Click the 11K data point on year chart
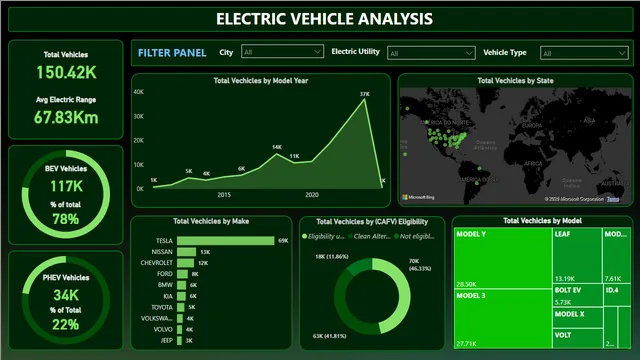Screen dimensions: 640x360 294,162
